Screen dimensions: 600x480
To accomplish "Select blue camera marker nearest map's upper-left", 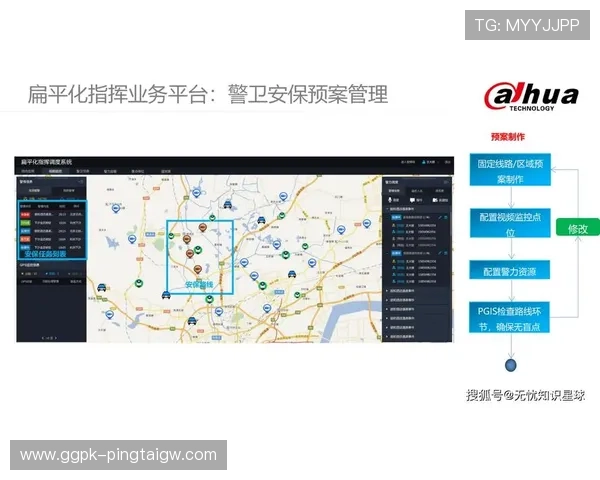I will [x=116, y=209].
